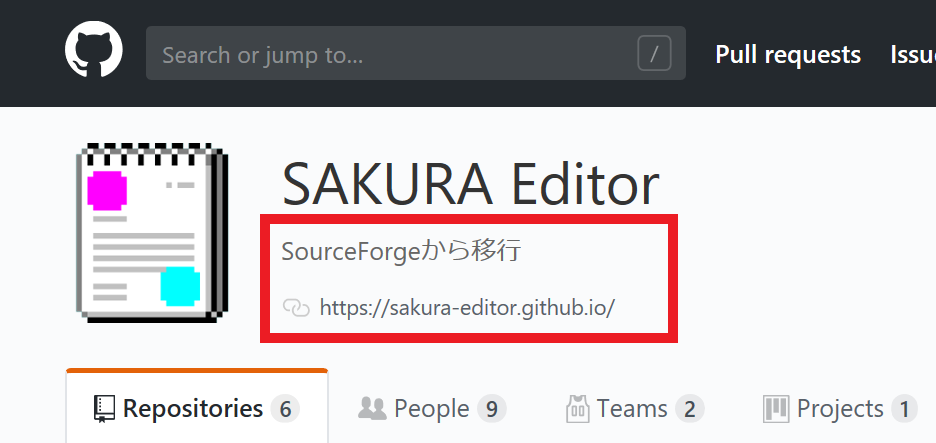Click the repository book icon
This screenshot has width=936, height=443.
pyautogui.click(x=104, y=409)
